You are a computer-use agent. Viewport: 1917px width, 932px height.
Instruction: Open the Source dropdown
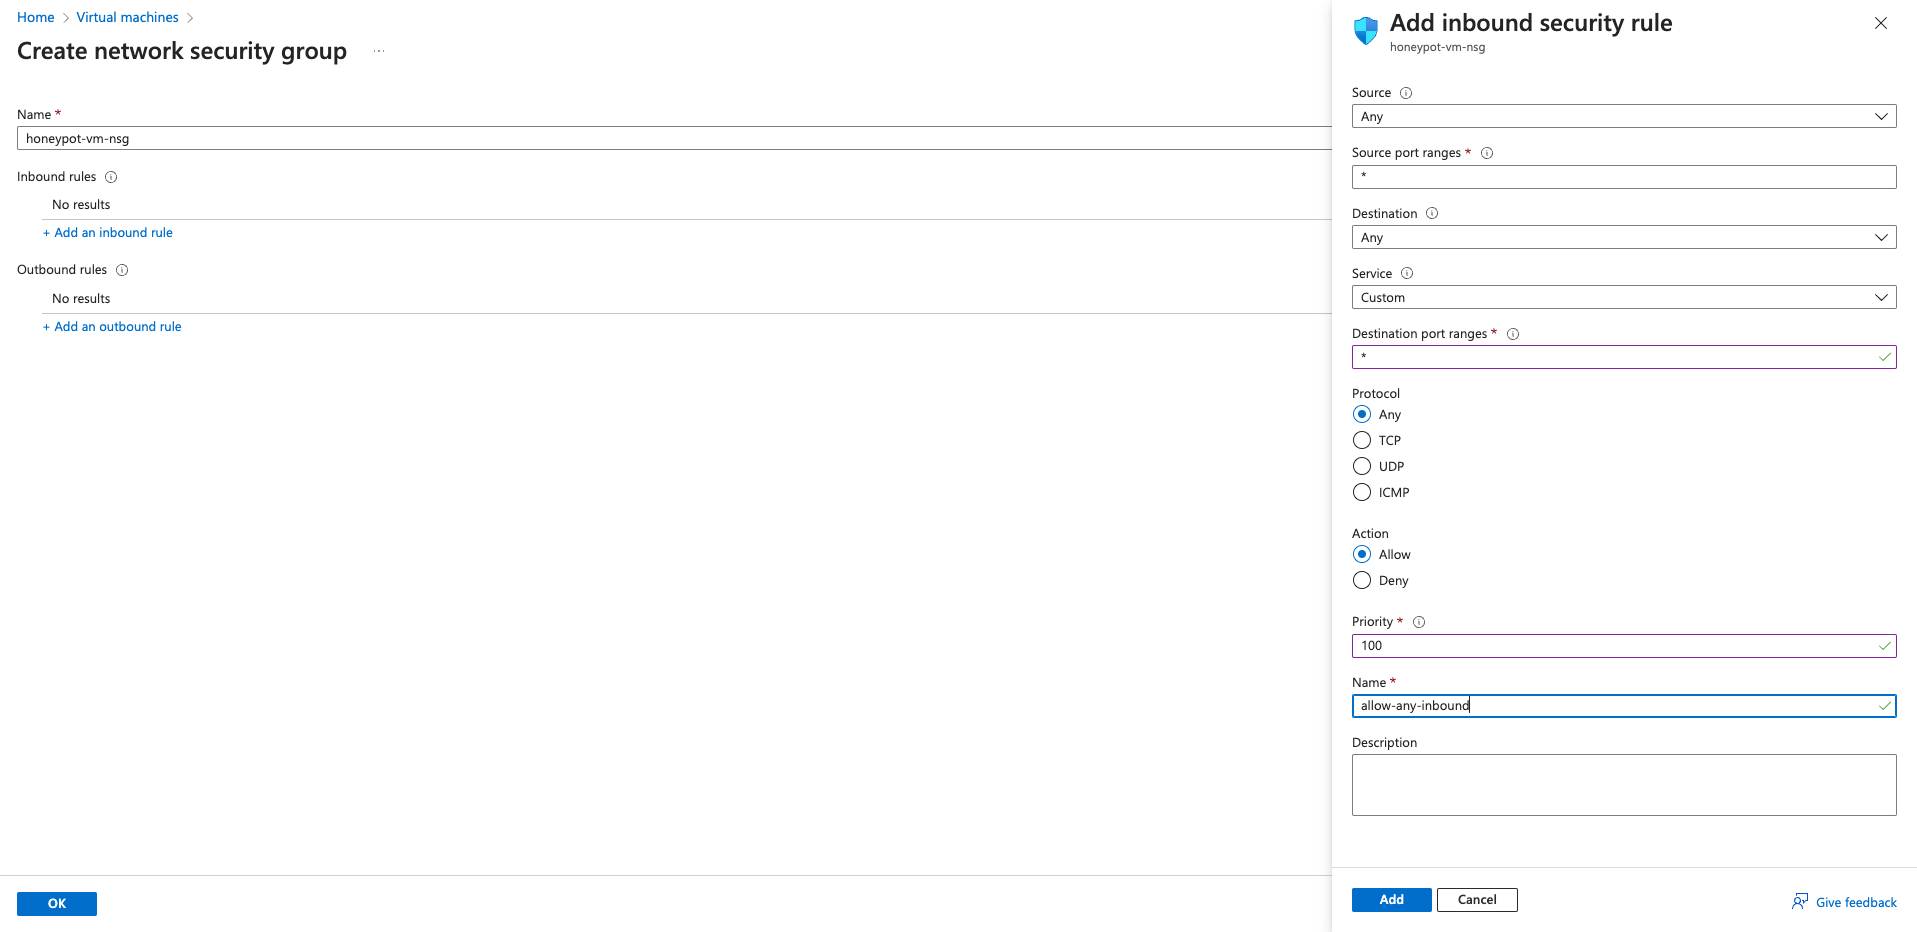point(1623,117)
